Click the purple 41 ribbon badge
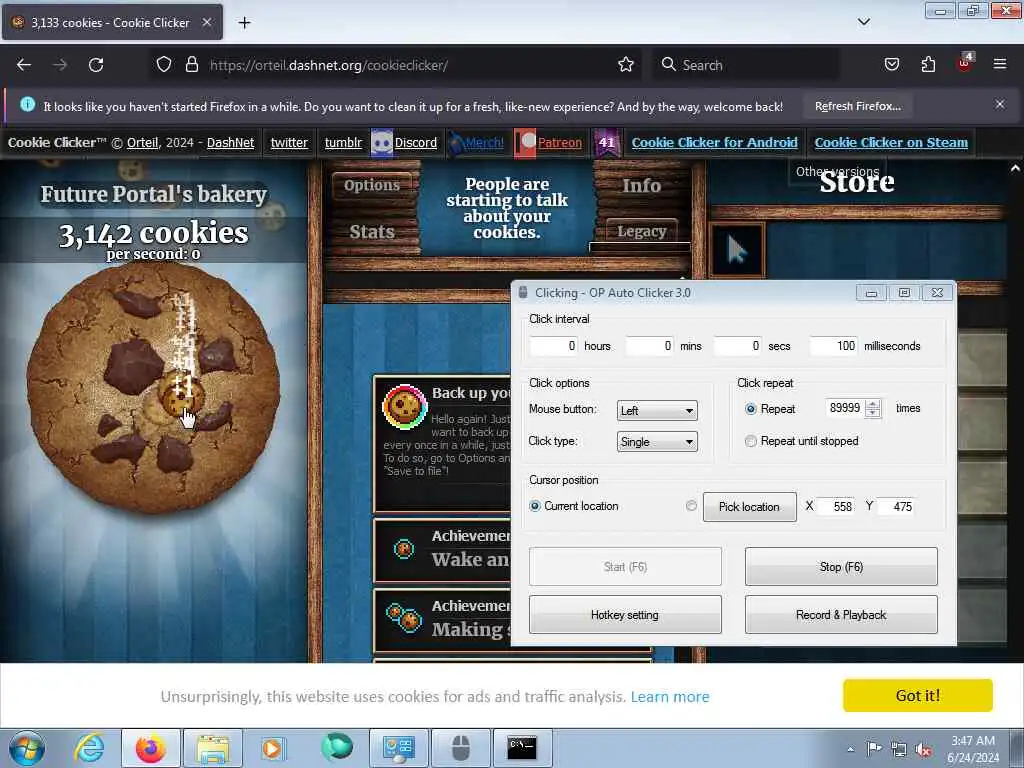The height and width of the screenshot is (768, 1024). [x=607, y=142]
